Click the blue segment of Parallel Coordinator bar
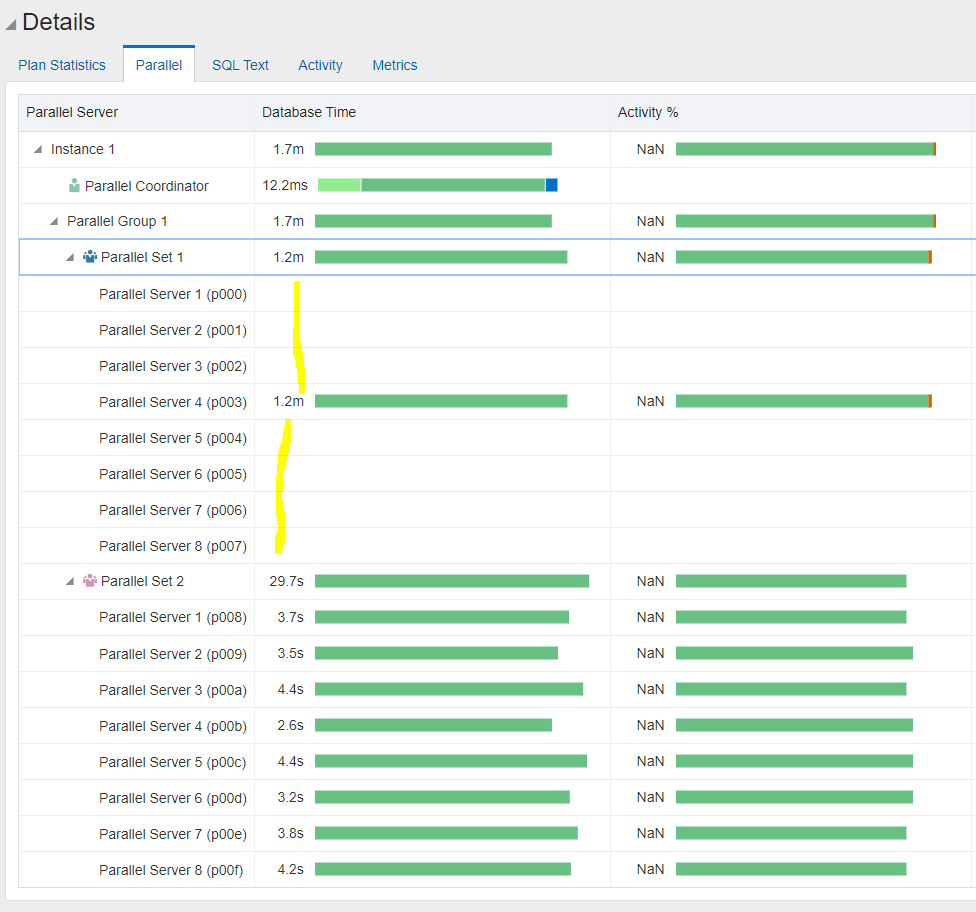The image size is (976, 912). point(551,185)
